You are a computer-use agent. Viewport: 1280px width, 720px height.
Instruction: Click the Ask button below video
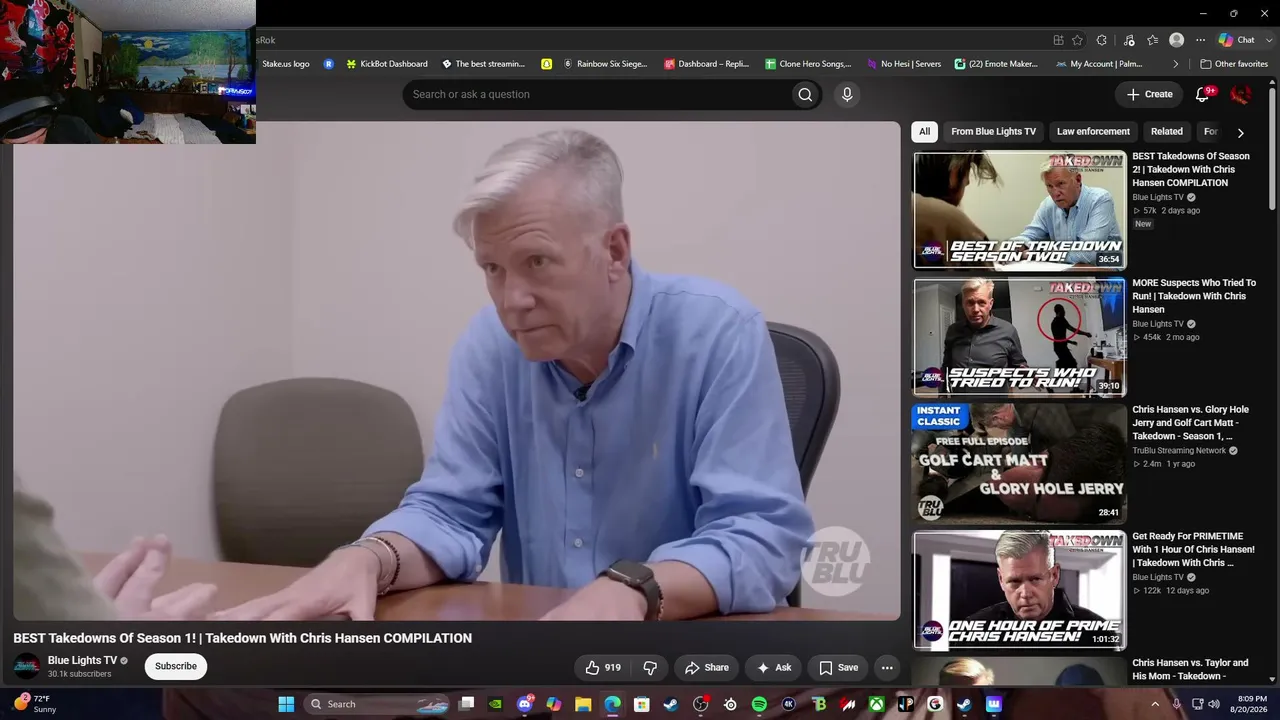coord(774,667)
